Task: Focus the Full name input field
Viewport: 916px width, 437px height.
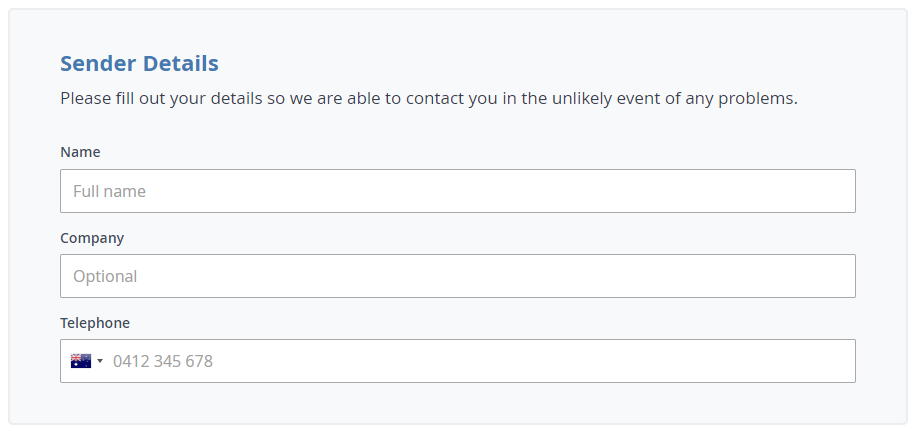Action: coord(457,191)
